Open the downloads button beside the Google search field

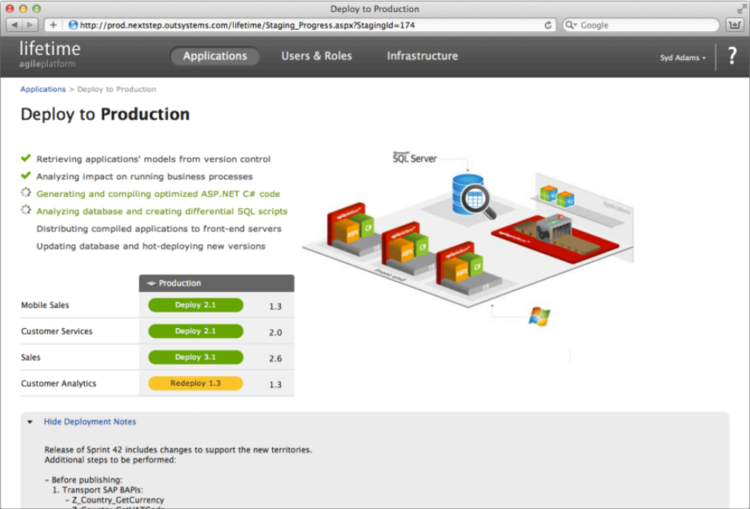pos(734,25)
